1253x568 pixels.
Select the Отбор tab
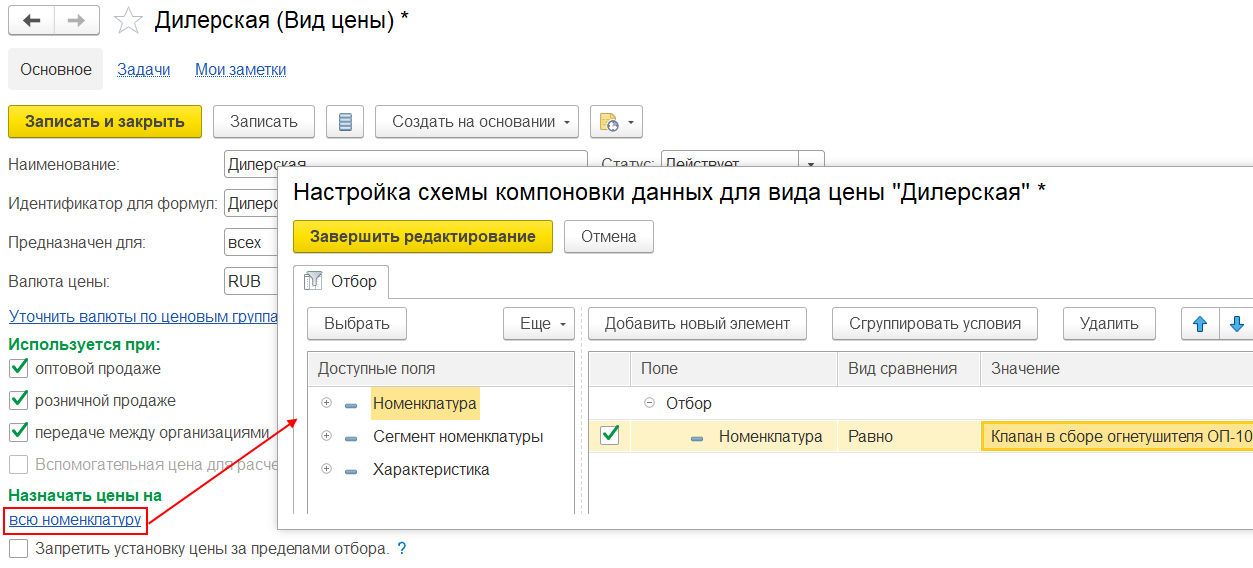pyautogui.click(x=341, y=281)
